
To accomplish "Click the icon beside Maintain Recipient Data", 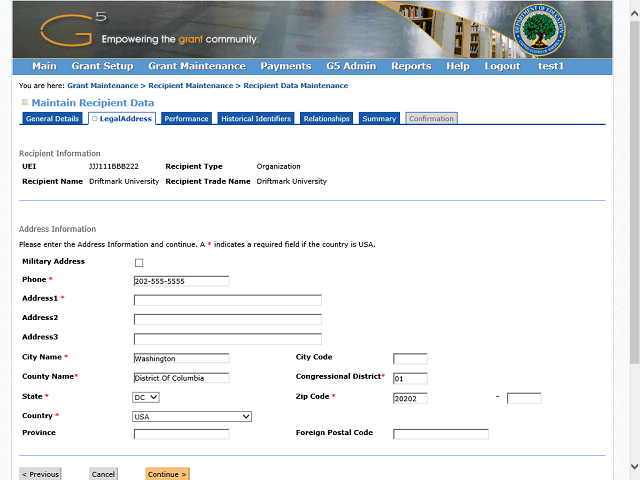I will pos(24,102).
